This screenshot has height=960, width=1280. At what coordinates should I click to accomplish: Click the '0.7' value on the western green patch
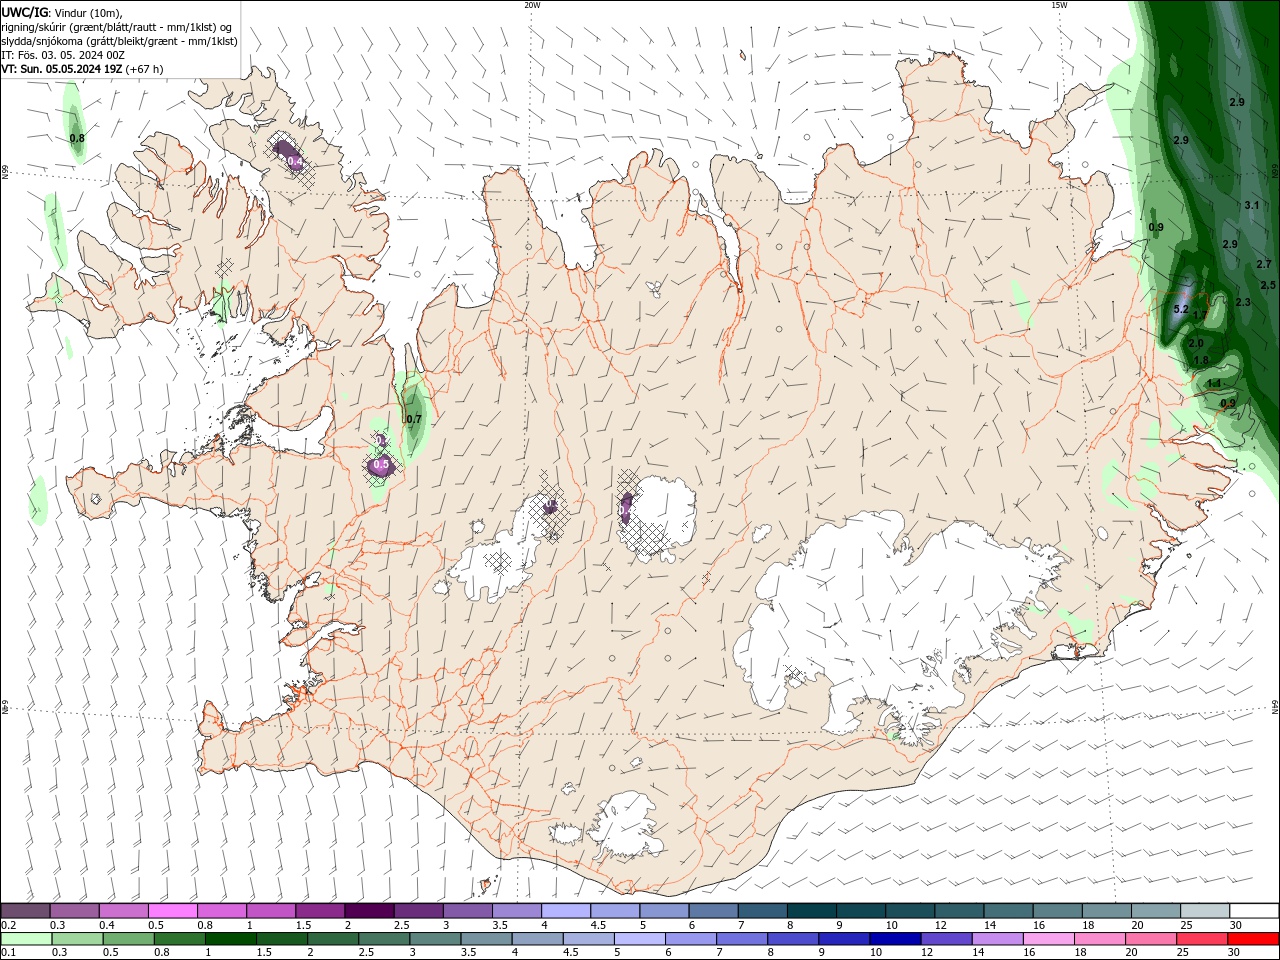pos(413,419)
